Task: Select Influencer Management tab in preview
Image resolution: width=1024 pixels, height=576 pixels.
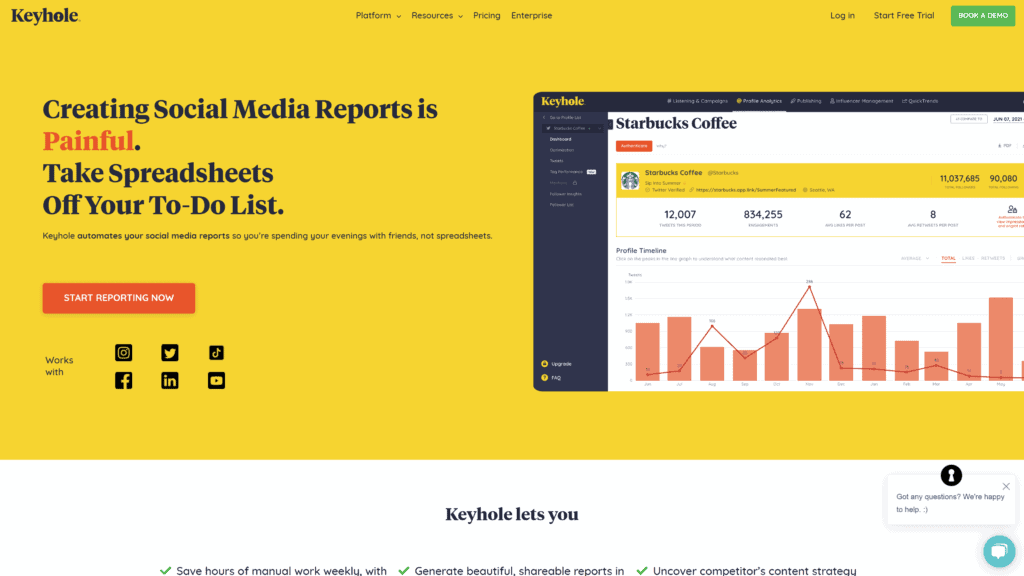Action: 861,101
